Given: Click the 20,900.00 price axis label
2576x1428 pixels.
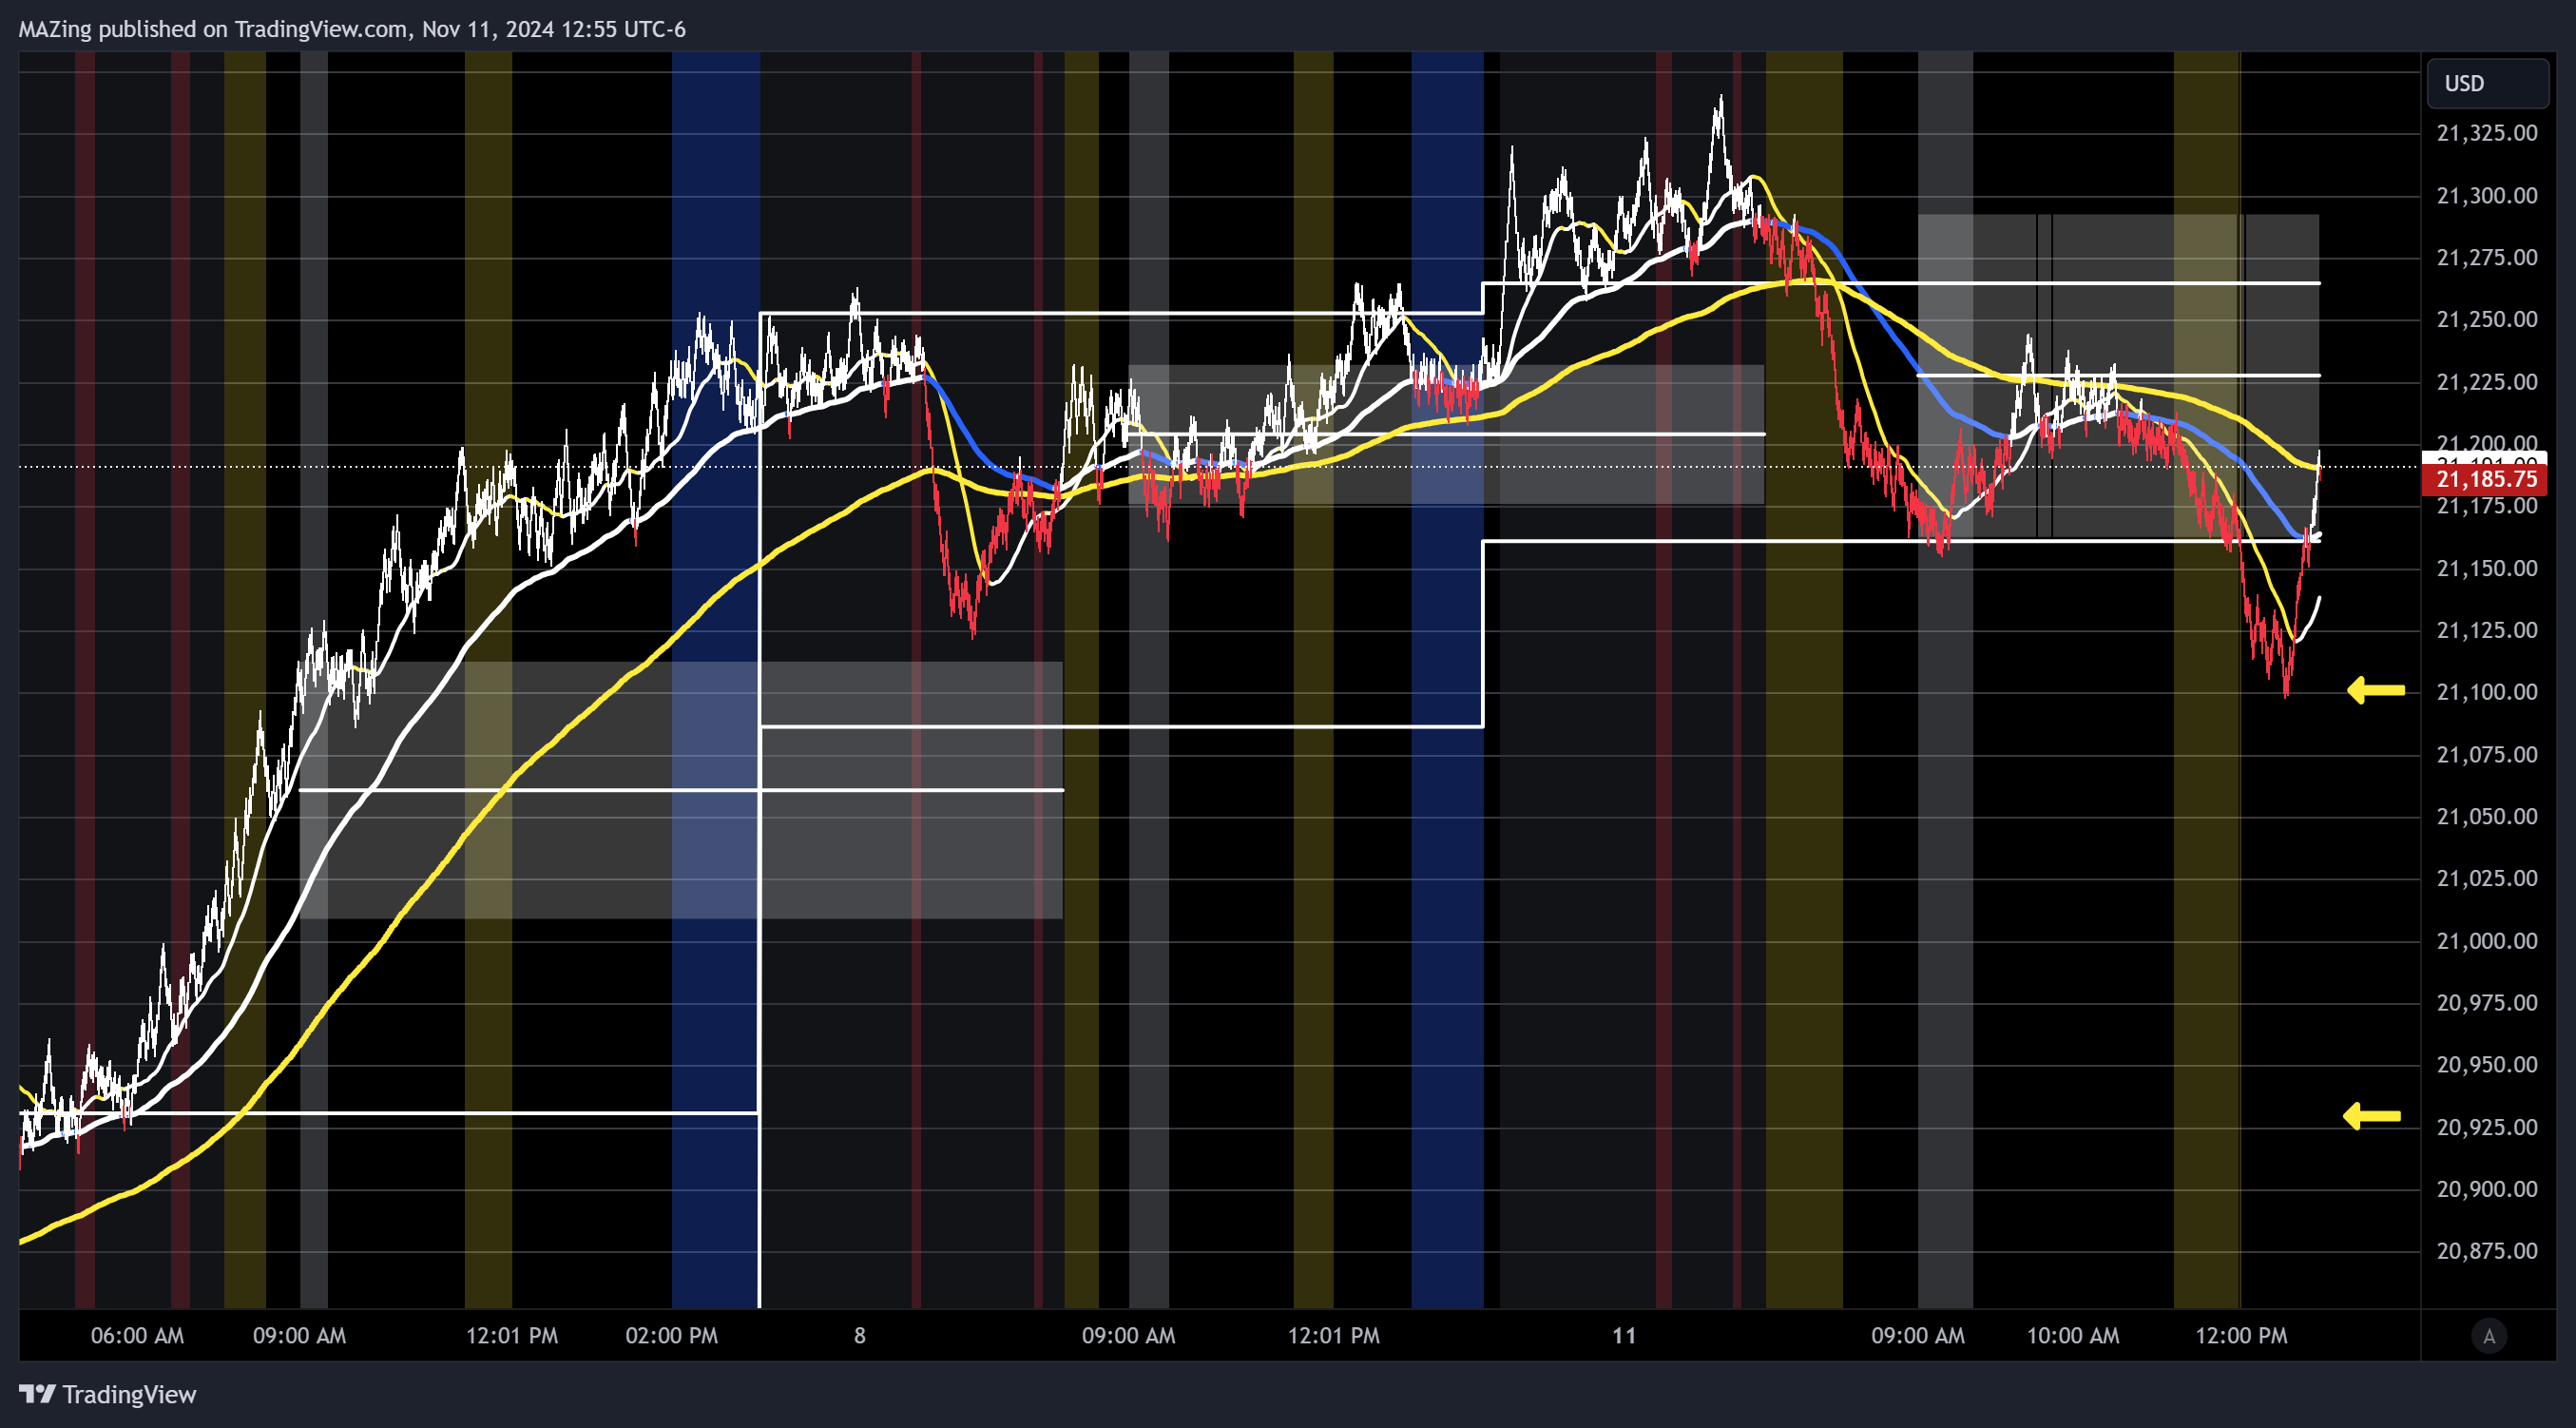Looking at the screenshot, I should pyautogui.click(x=2487, y=1189).
